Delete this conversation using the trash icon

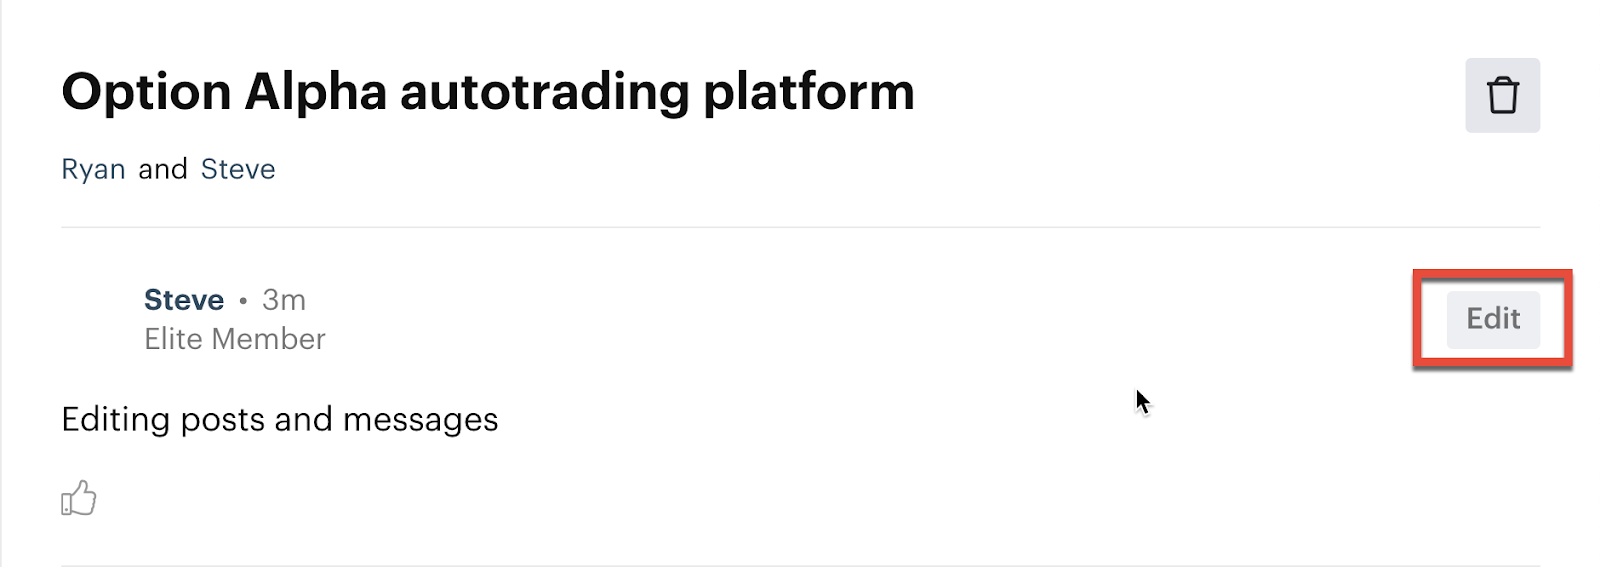coord(1502,95)
